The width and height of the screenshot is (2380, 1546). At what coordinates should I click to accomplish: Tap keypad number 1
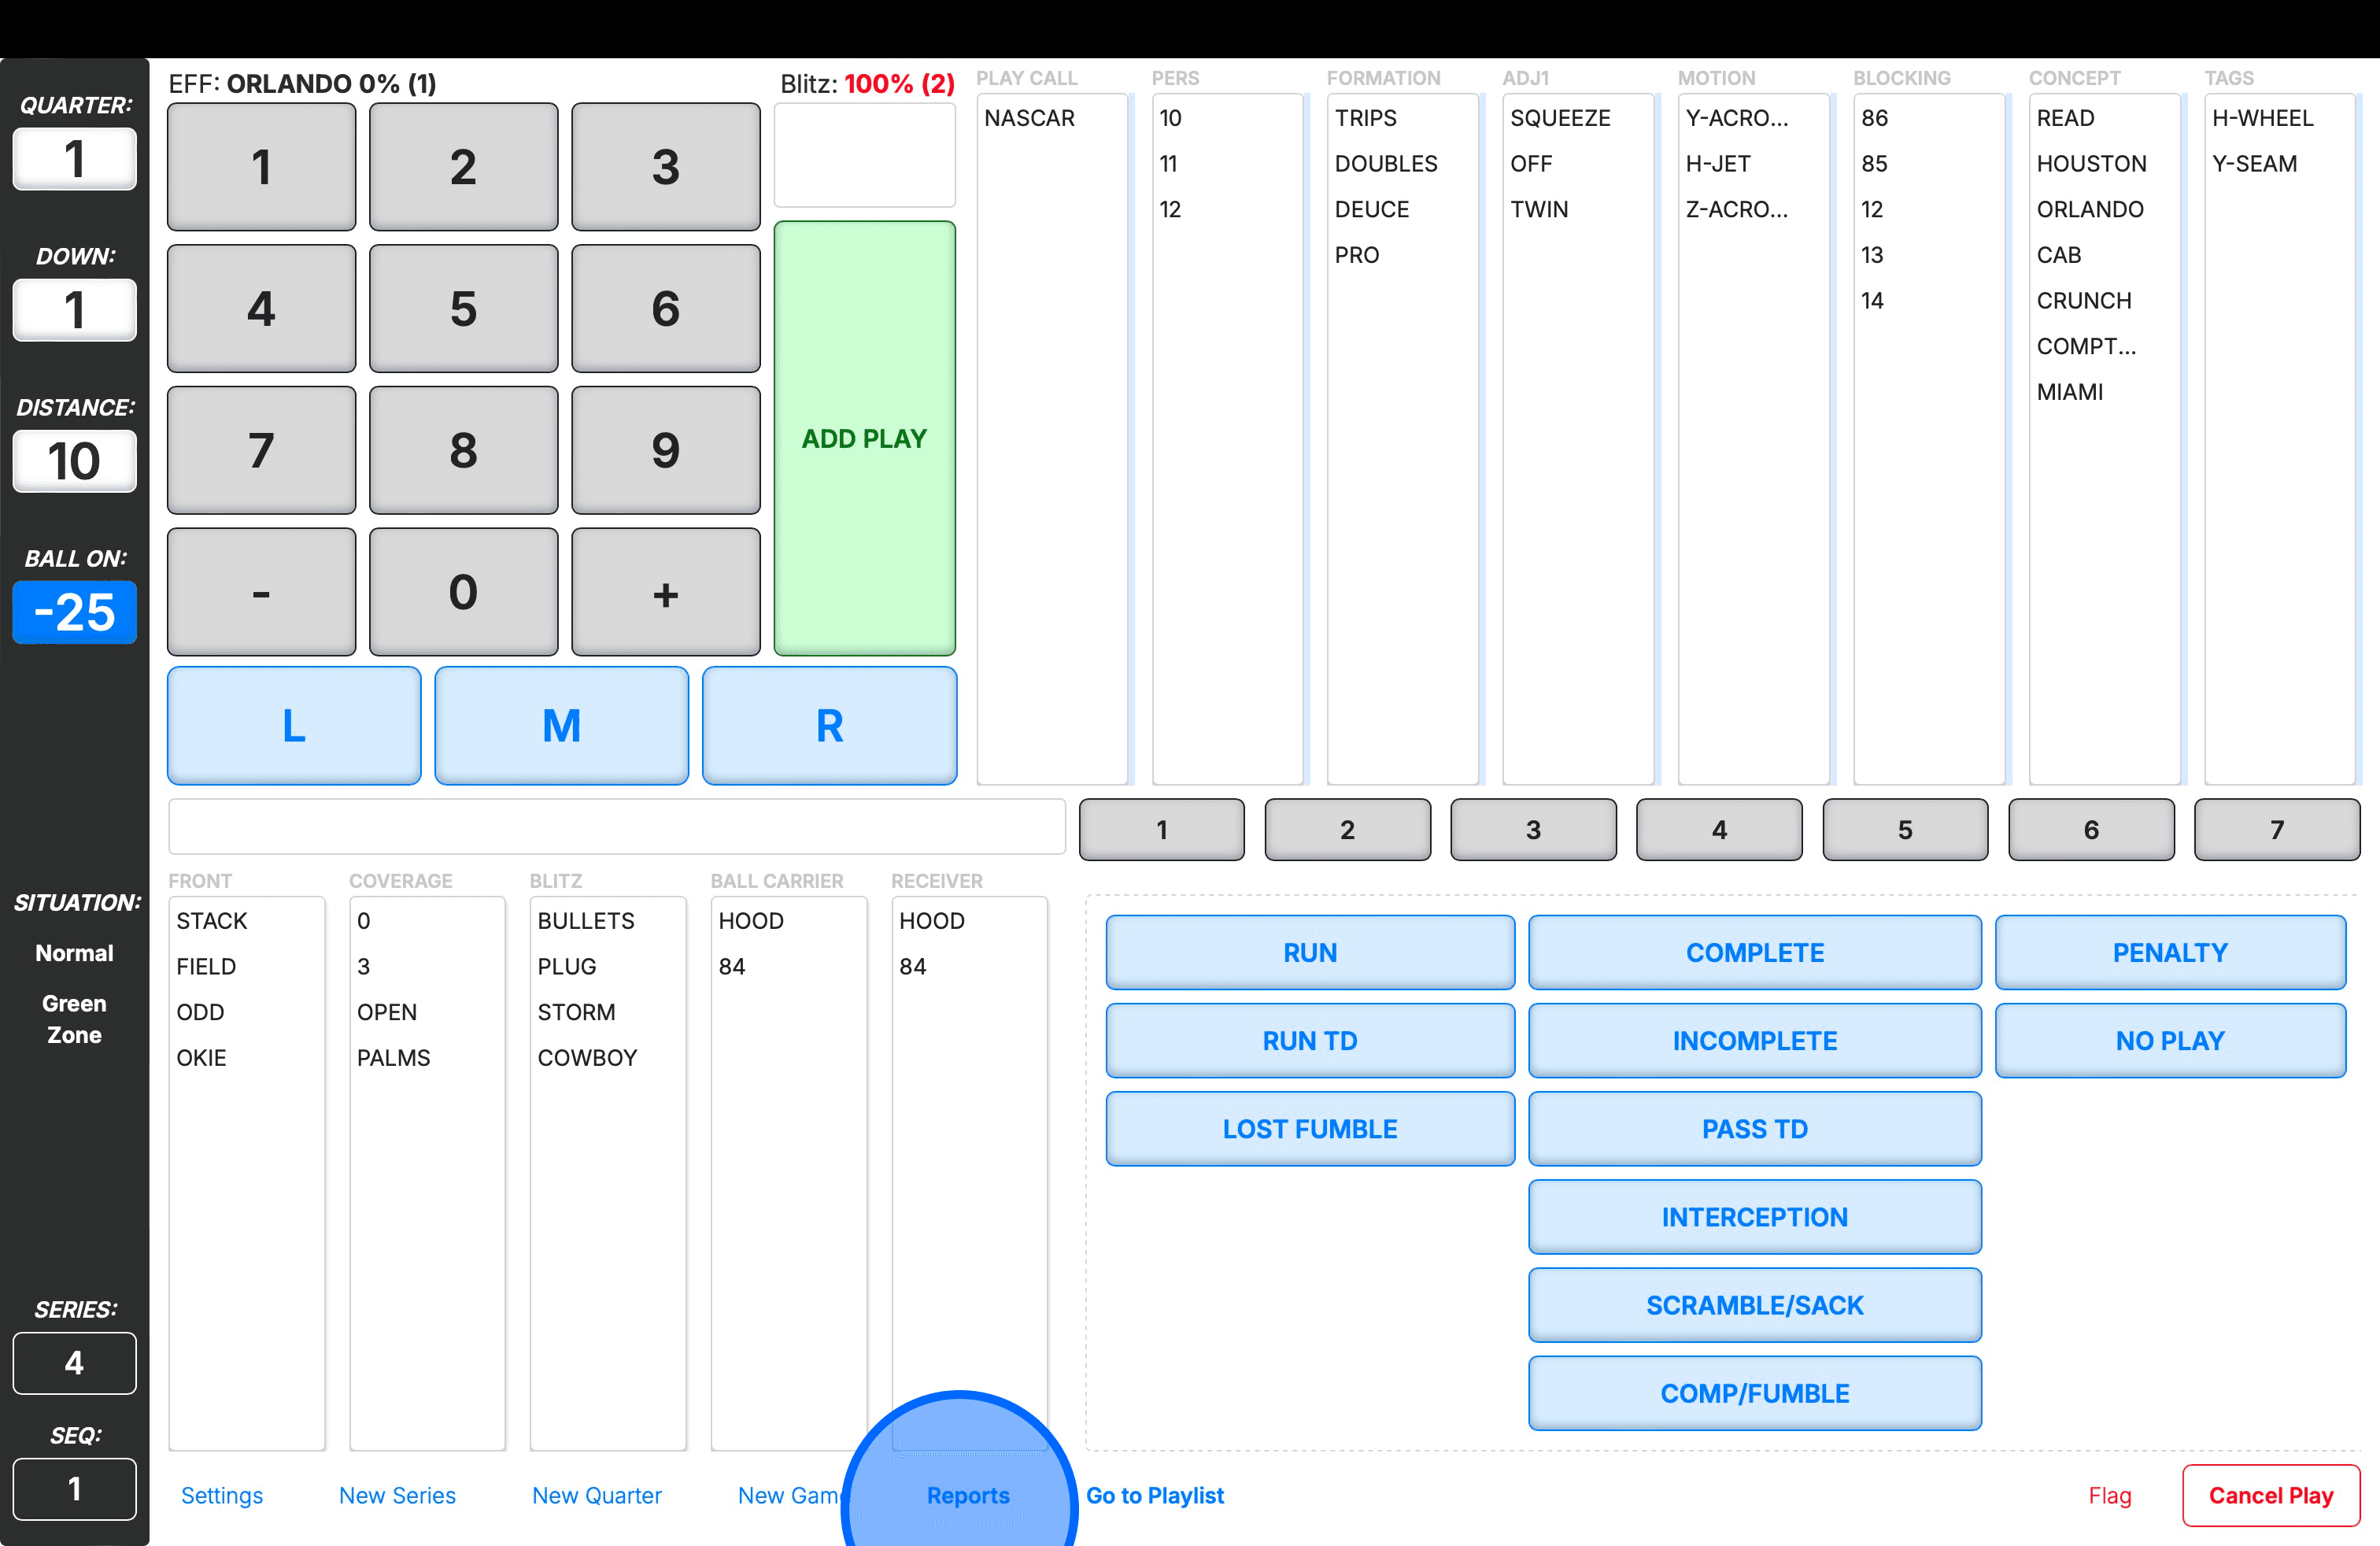pyautogui.click(x=261, y=167)
